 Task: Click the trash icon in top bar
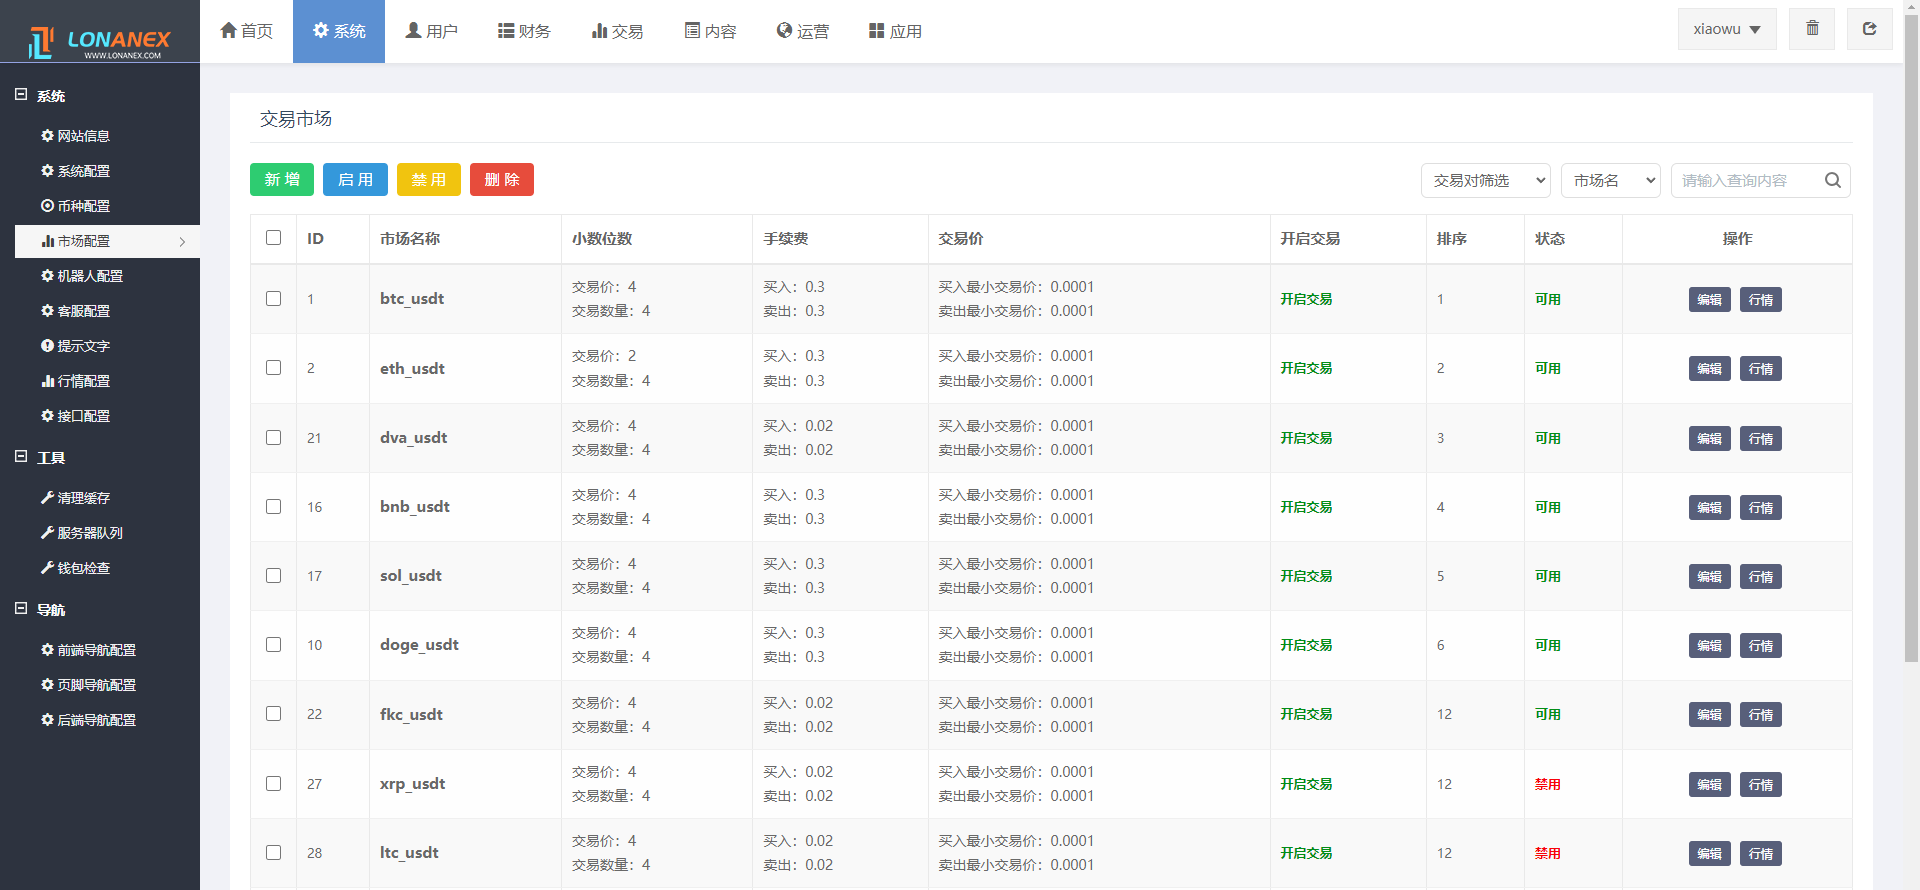1812,29
